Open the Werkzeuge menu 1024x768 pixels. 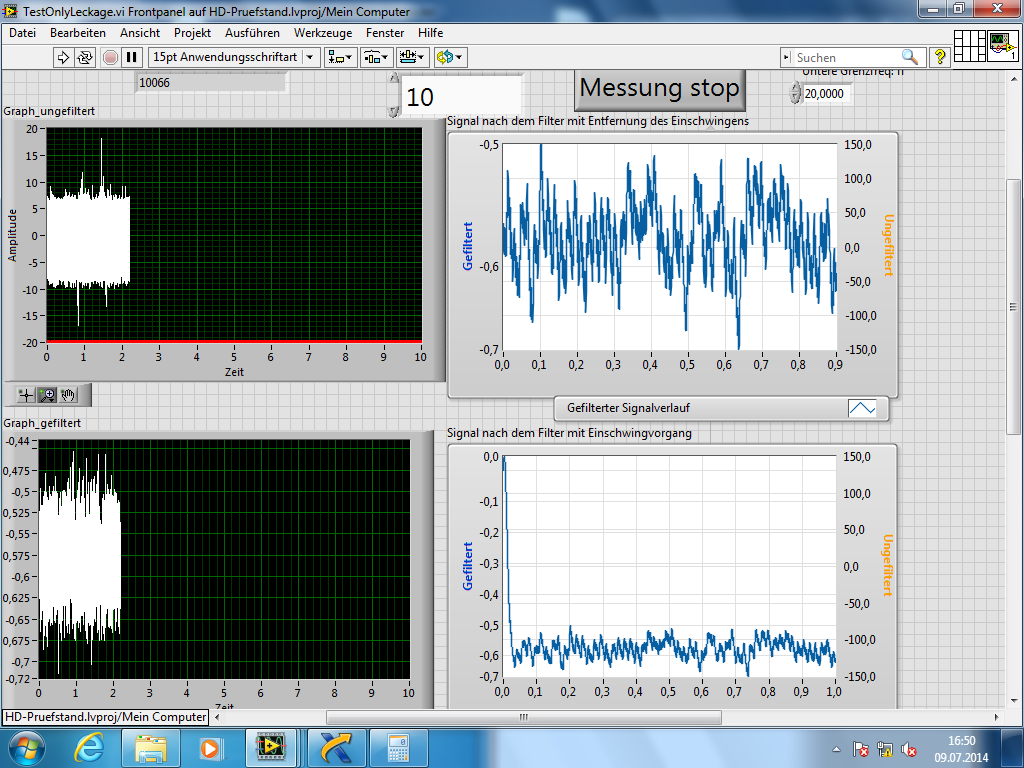[322, 33]
